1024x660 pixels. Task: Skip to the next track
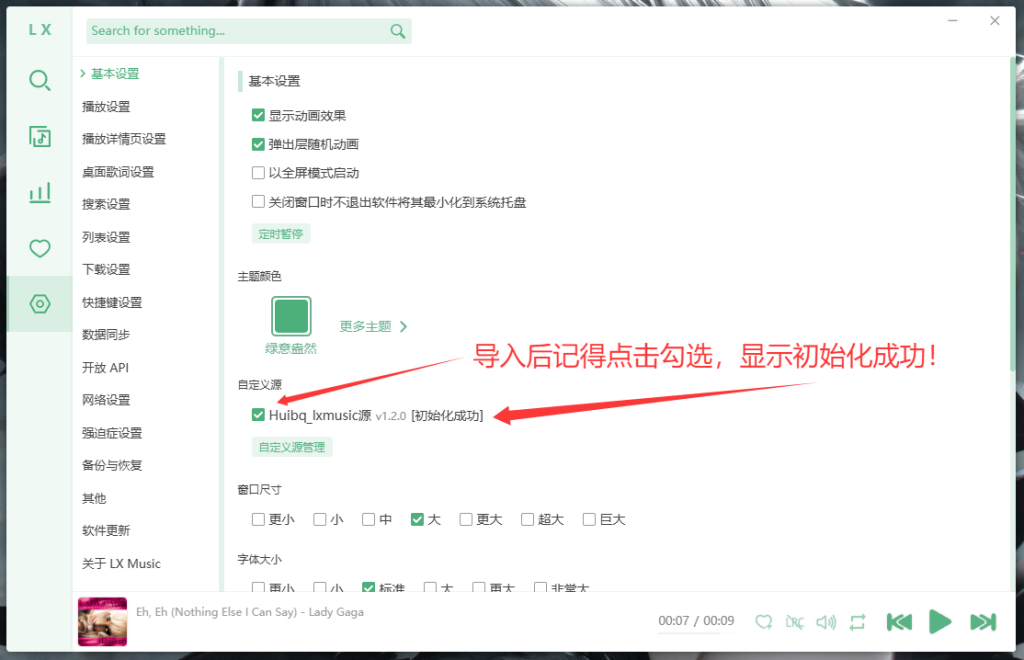pyautogui.click(x=983, y=621)
